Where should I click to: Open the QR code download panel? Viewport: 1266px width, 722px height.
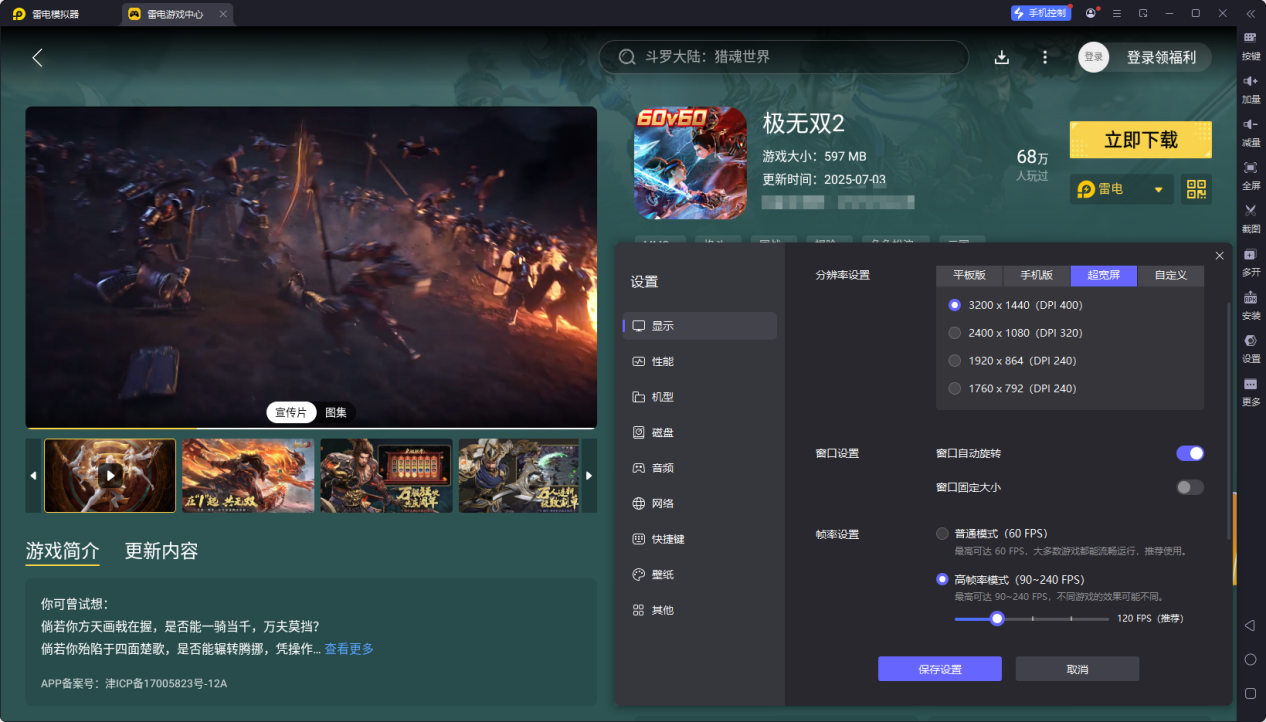(1196, 188)
